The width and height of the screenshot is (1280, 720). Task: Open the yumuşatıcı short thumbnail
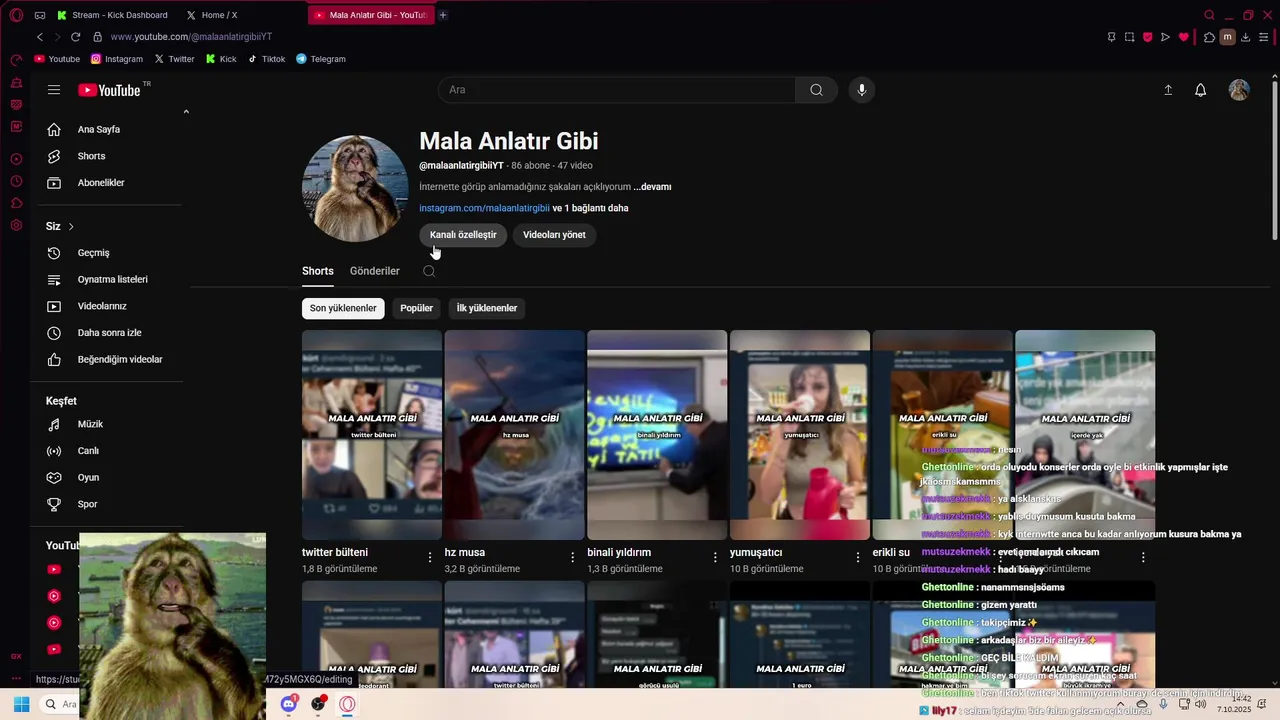pos(800,435)
